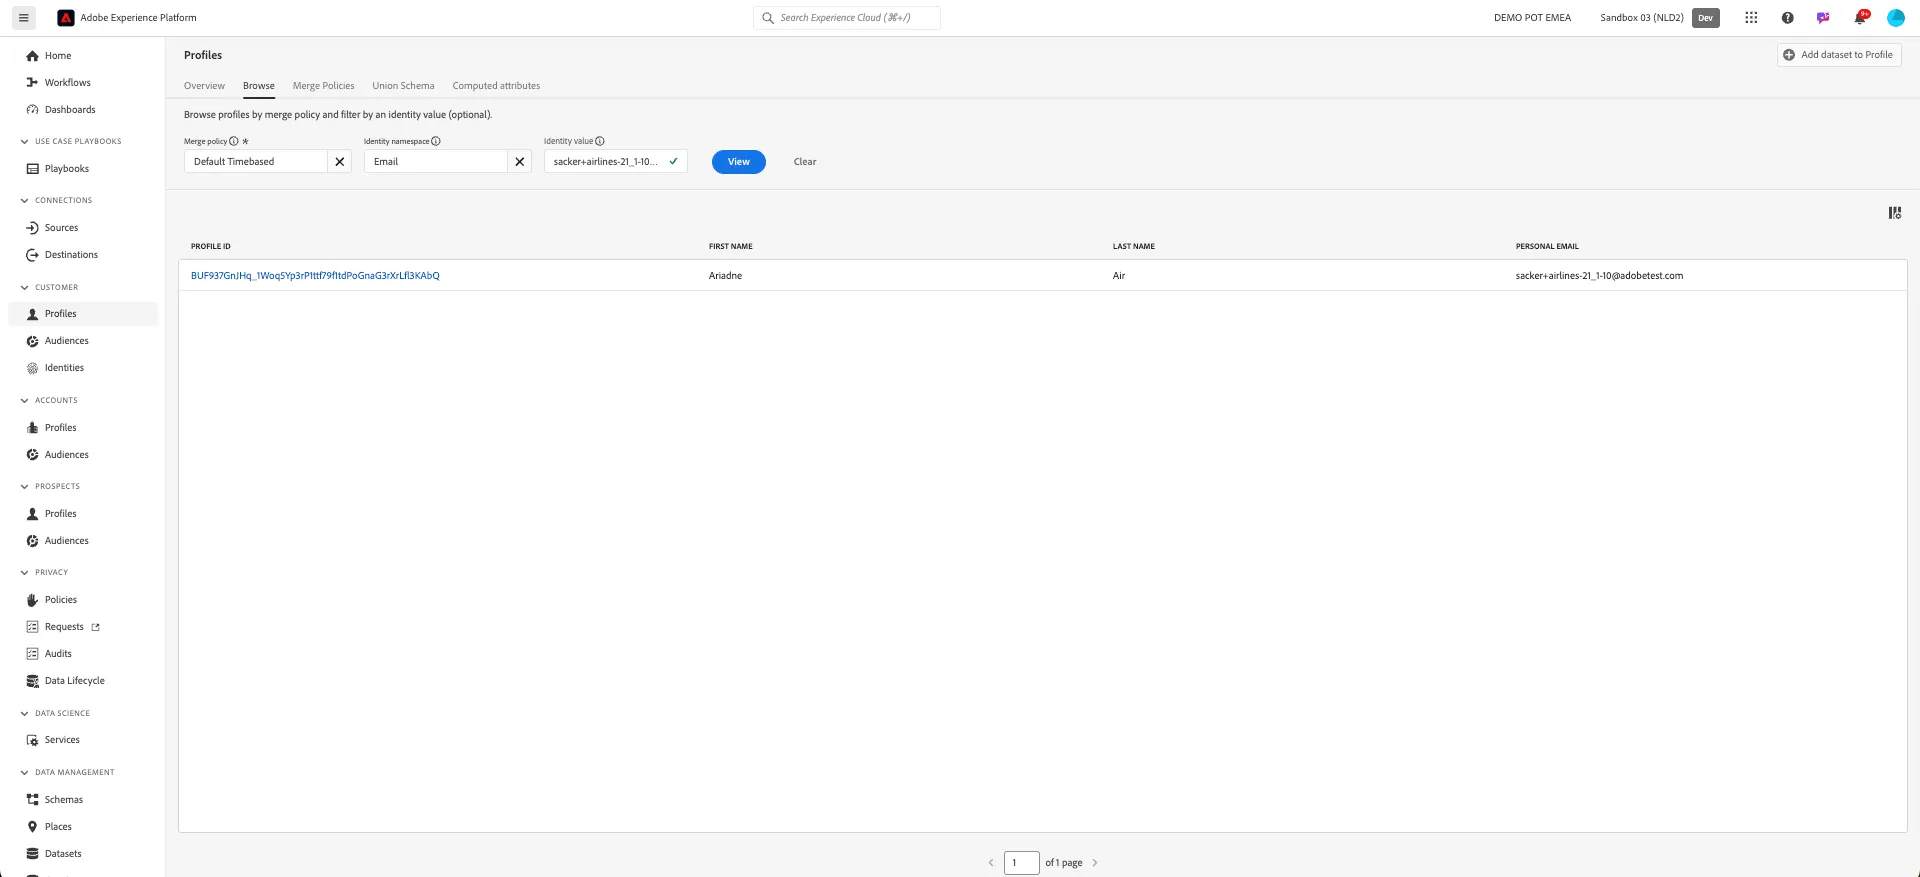The image size is (1920, 877).
Task: Clear the Identity namespace field with X
Action: (x=520, y=162)
